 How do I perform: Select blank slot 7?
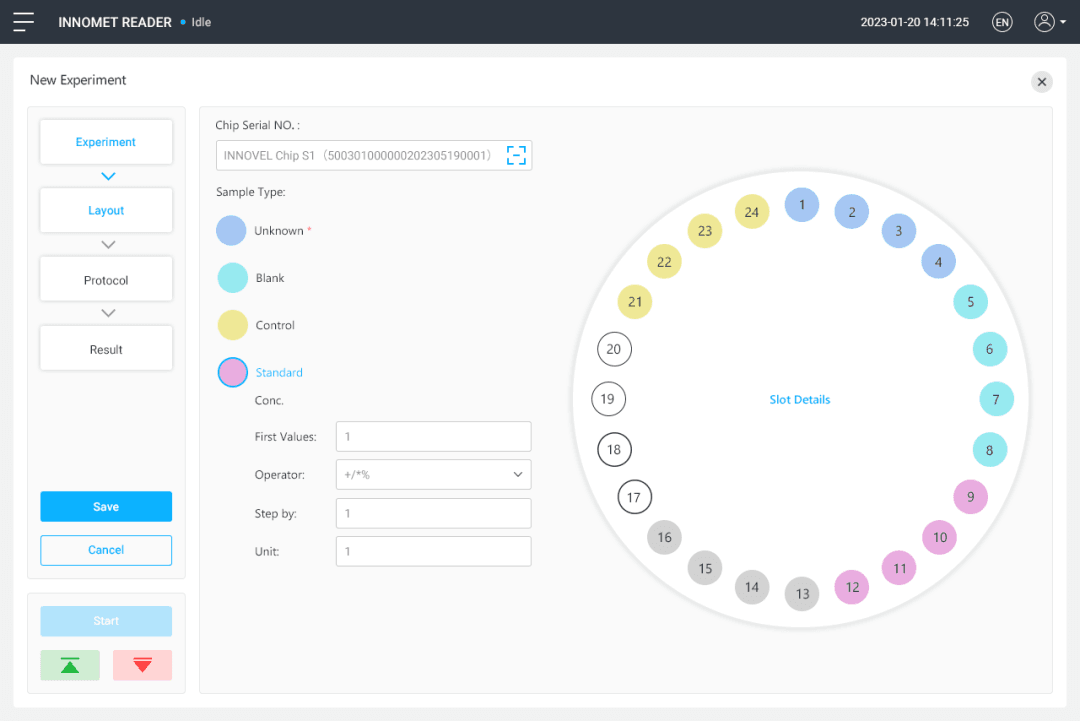996,399
